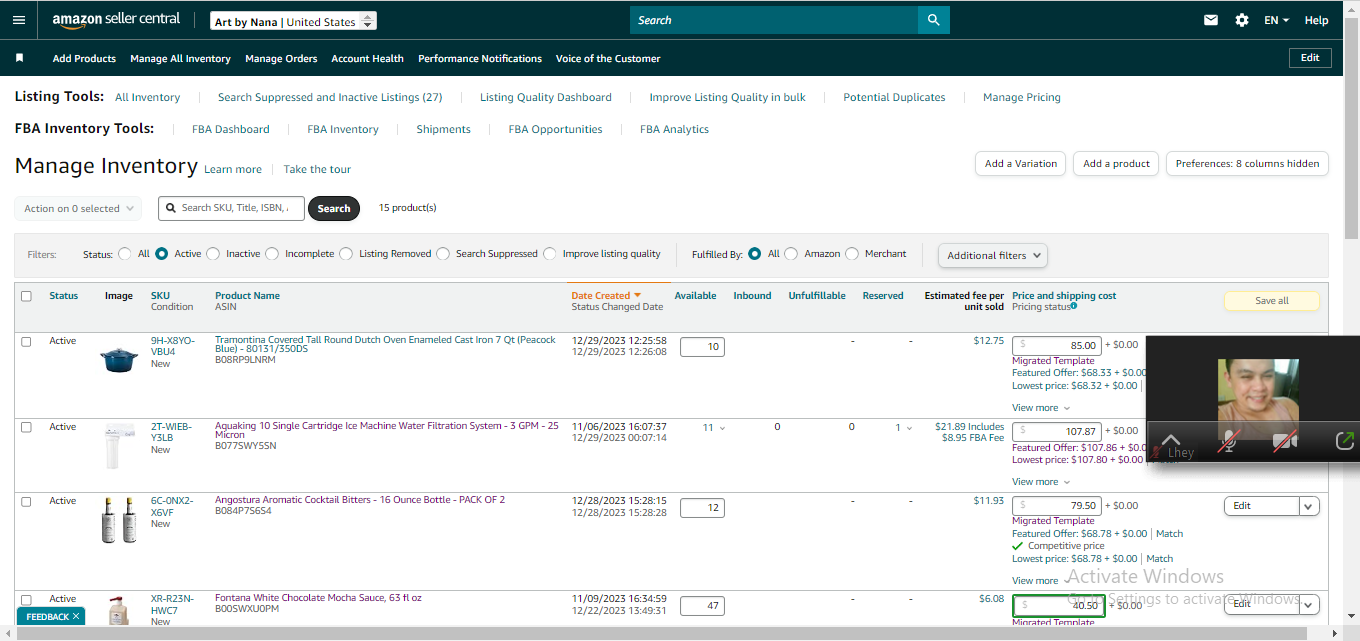Check the Tramontina Dutch Oven row checkbox
The width and height of the screenshot is (1360, 641).
[x=26, y=341]
